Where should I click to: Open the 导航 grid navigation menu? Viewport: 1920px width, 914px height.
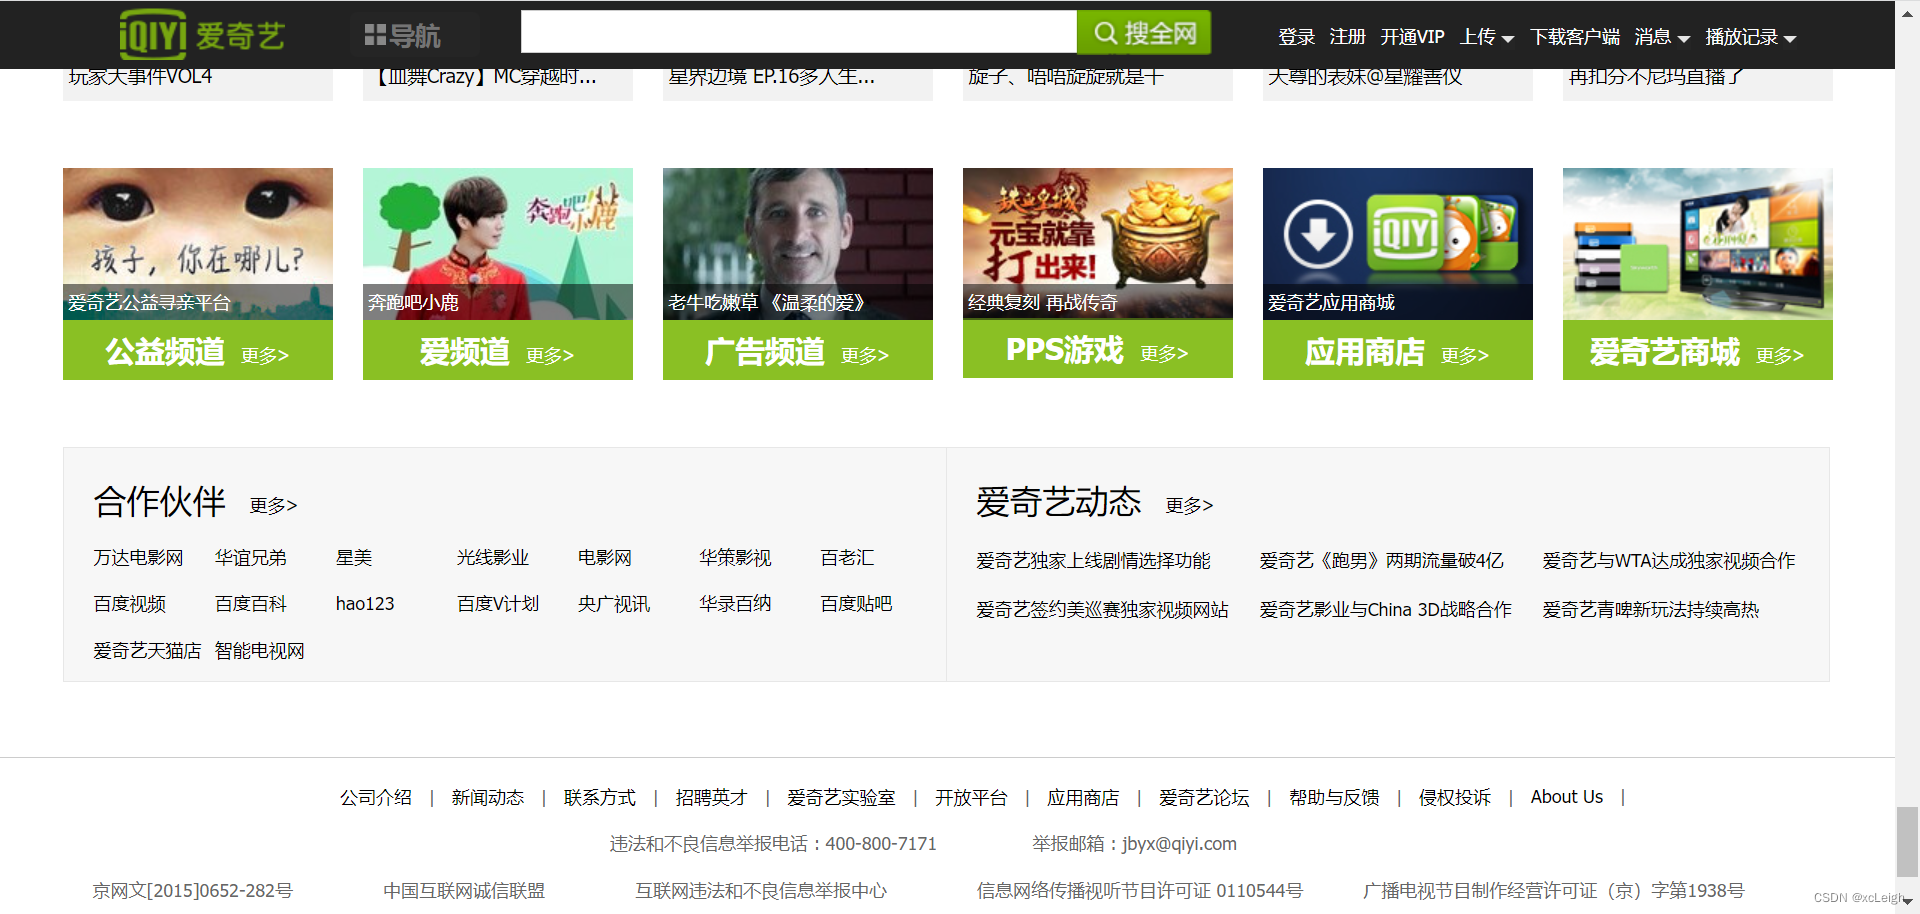click(402, 36)
